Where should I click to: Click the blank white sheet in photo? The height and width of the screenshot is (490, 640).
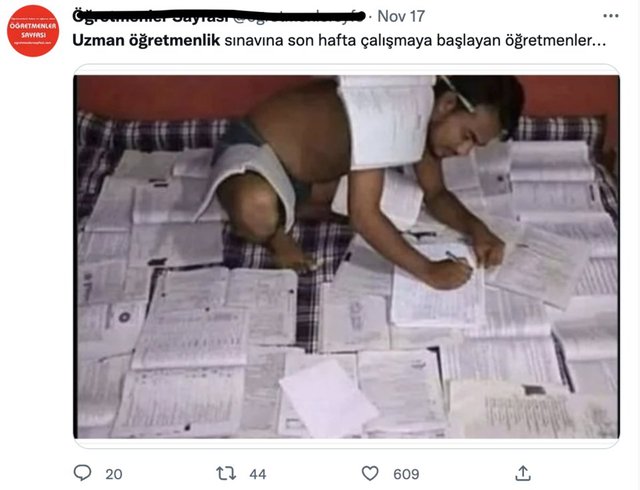point(328,399)
